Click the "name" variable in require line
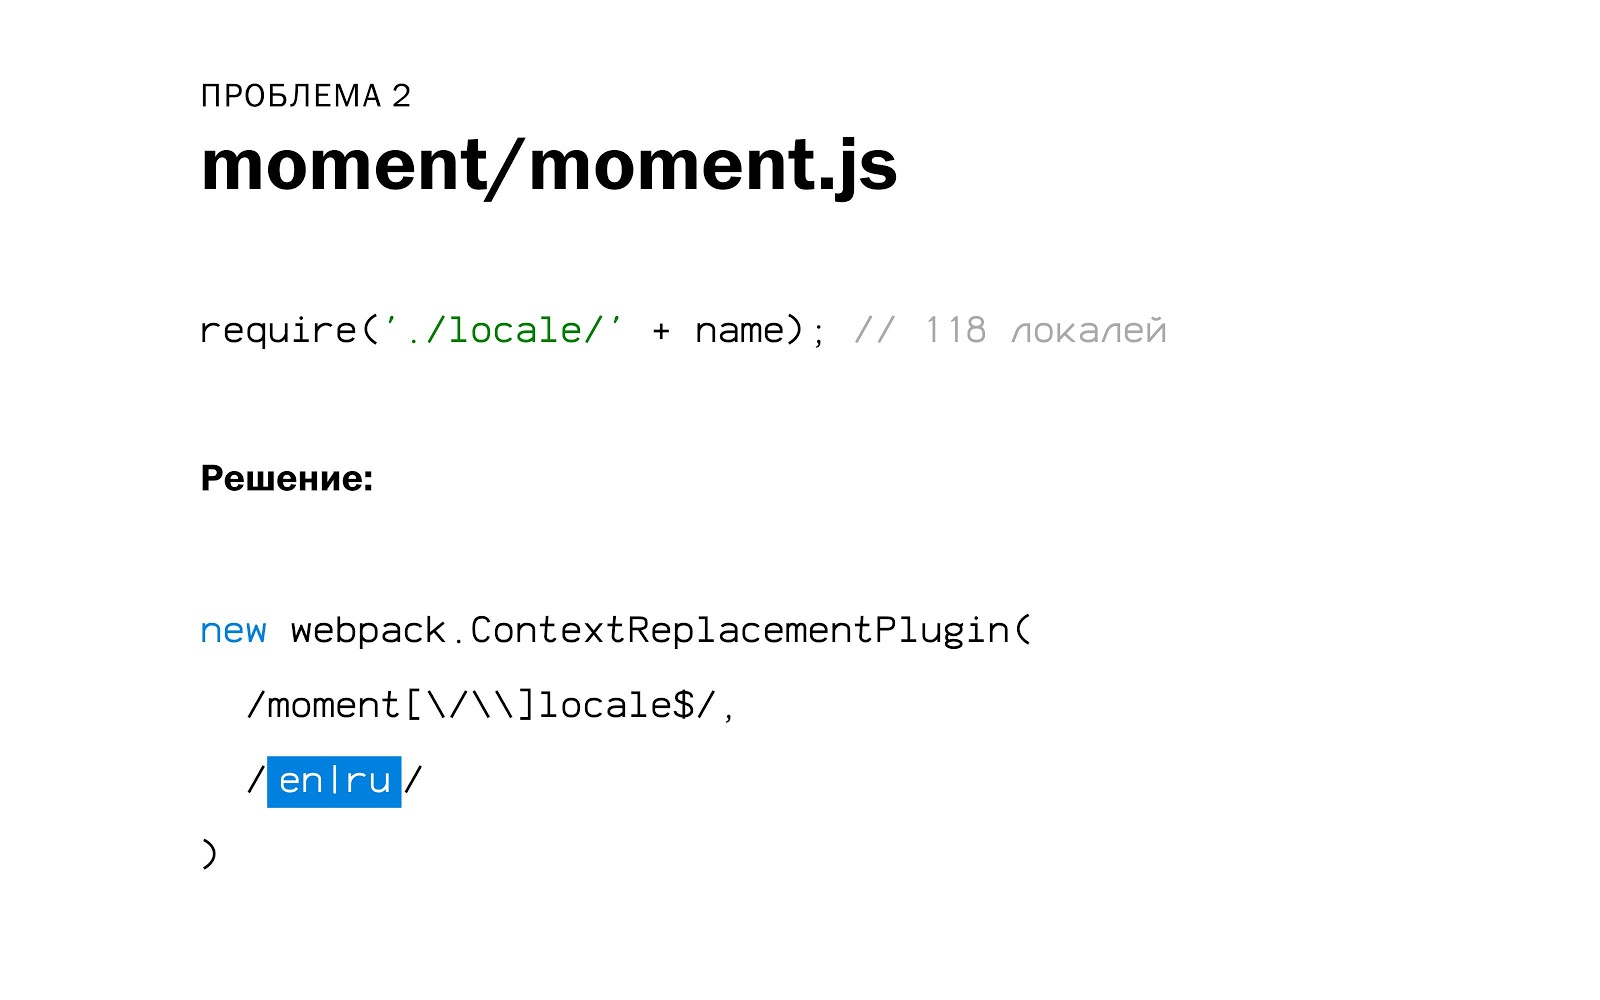The width and height of the screenshot is (1600, 1000). (739, 330)
